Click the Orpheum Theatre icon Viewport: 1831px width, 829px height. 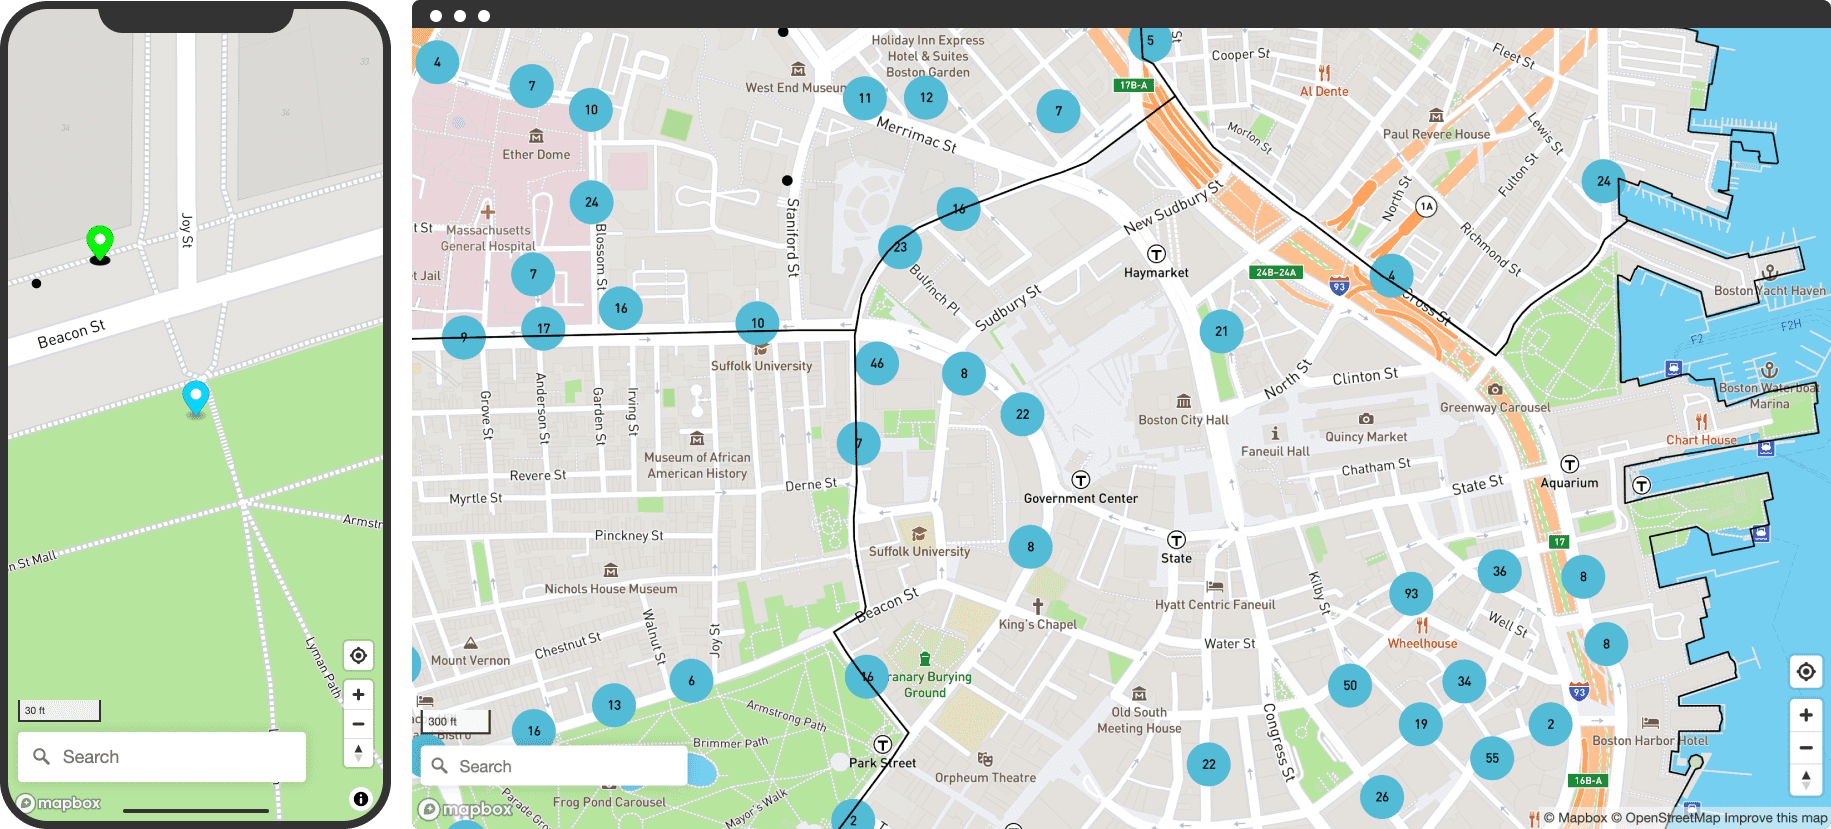click(985, 759)
